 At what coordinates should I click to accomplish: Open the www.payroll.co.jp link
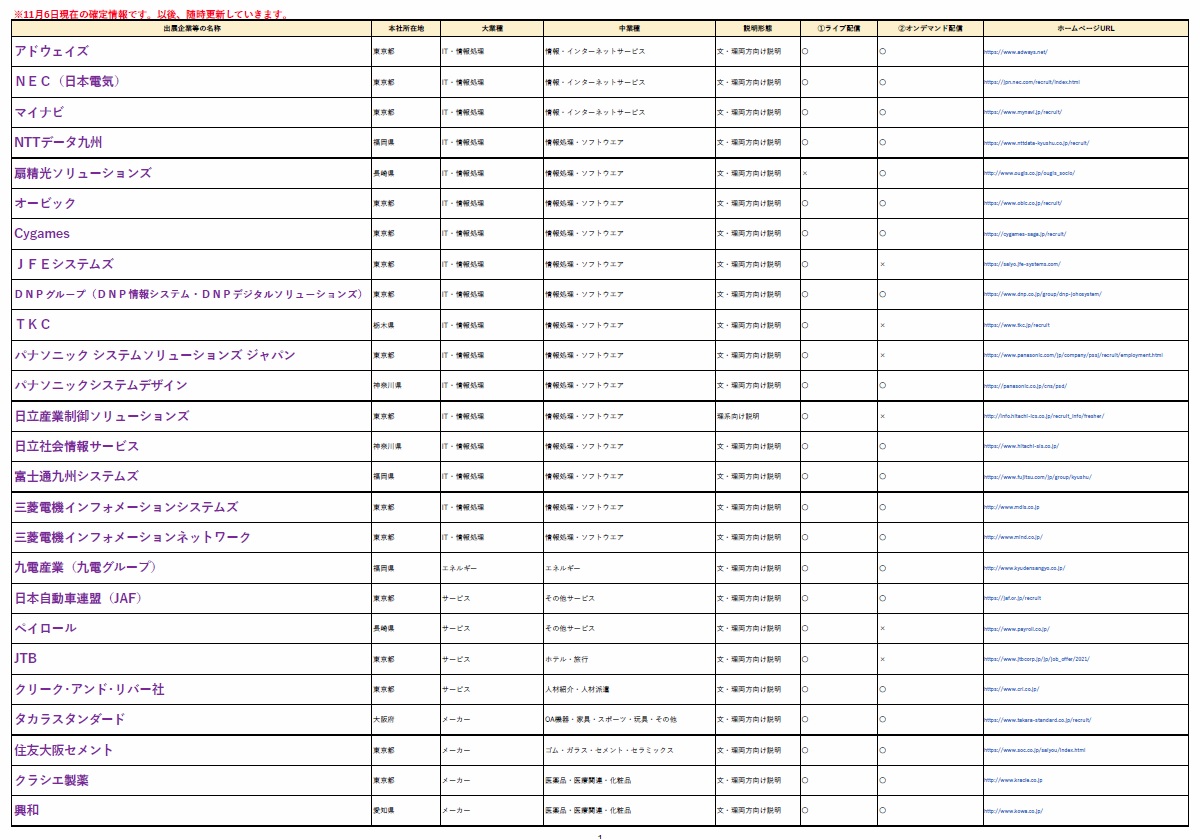tap(1017, 628)
